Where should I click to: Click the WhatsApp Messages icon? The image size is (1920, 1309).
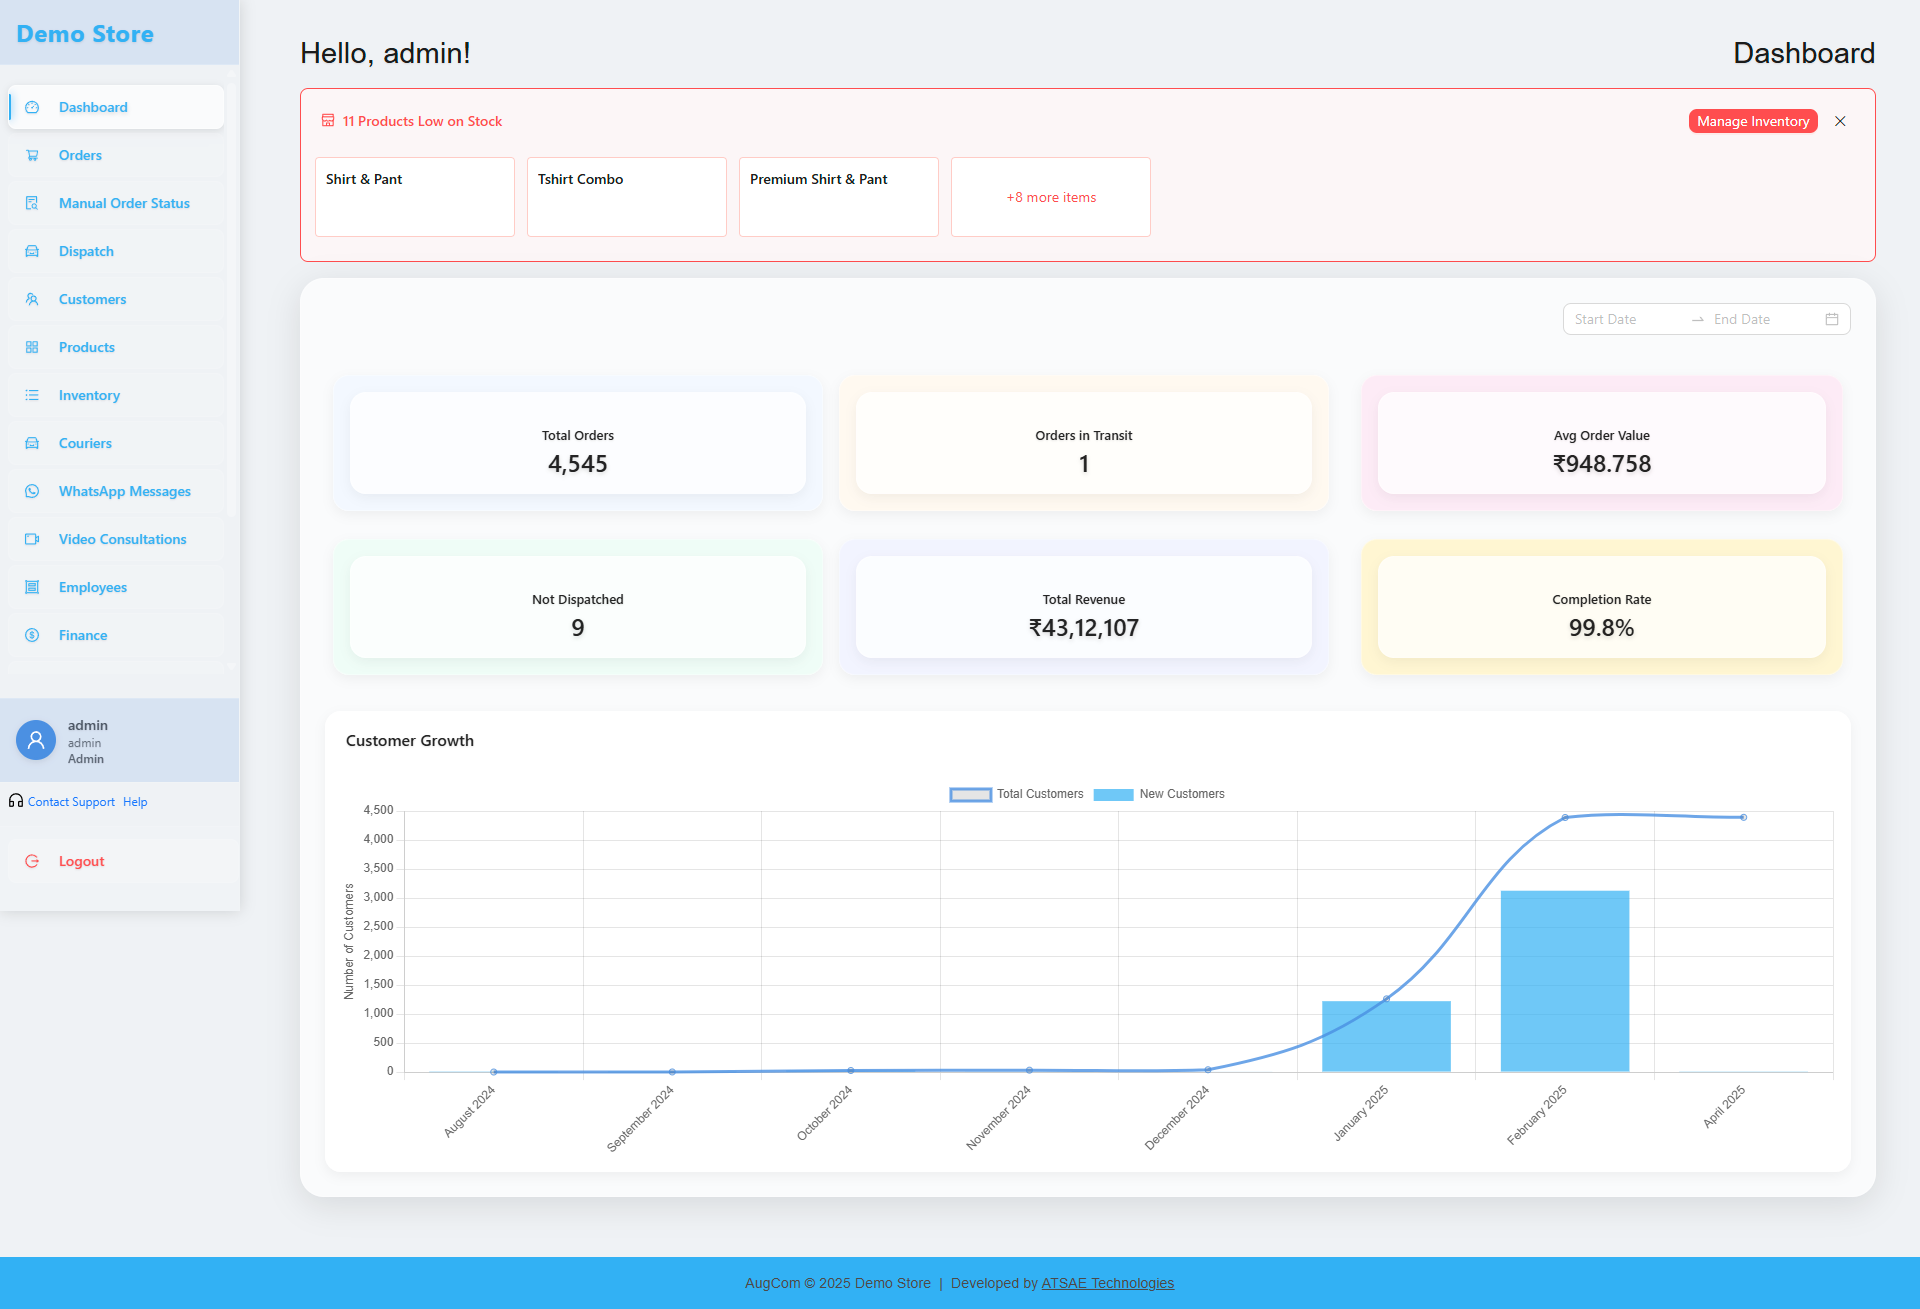click(x=32, y=491)
